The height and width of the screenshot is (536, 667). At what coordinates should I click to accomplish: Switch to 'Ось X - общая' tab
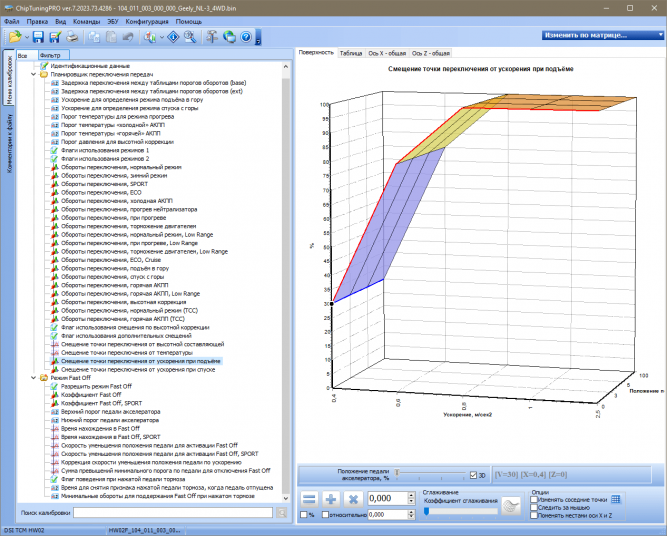click(387, 53)
